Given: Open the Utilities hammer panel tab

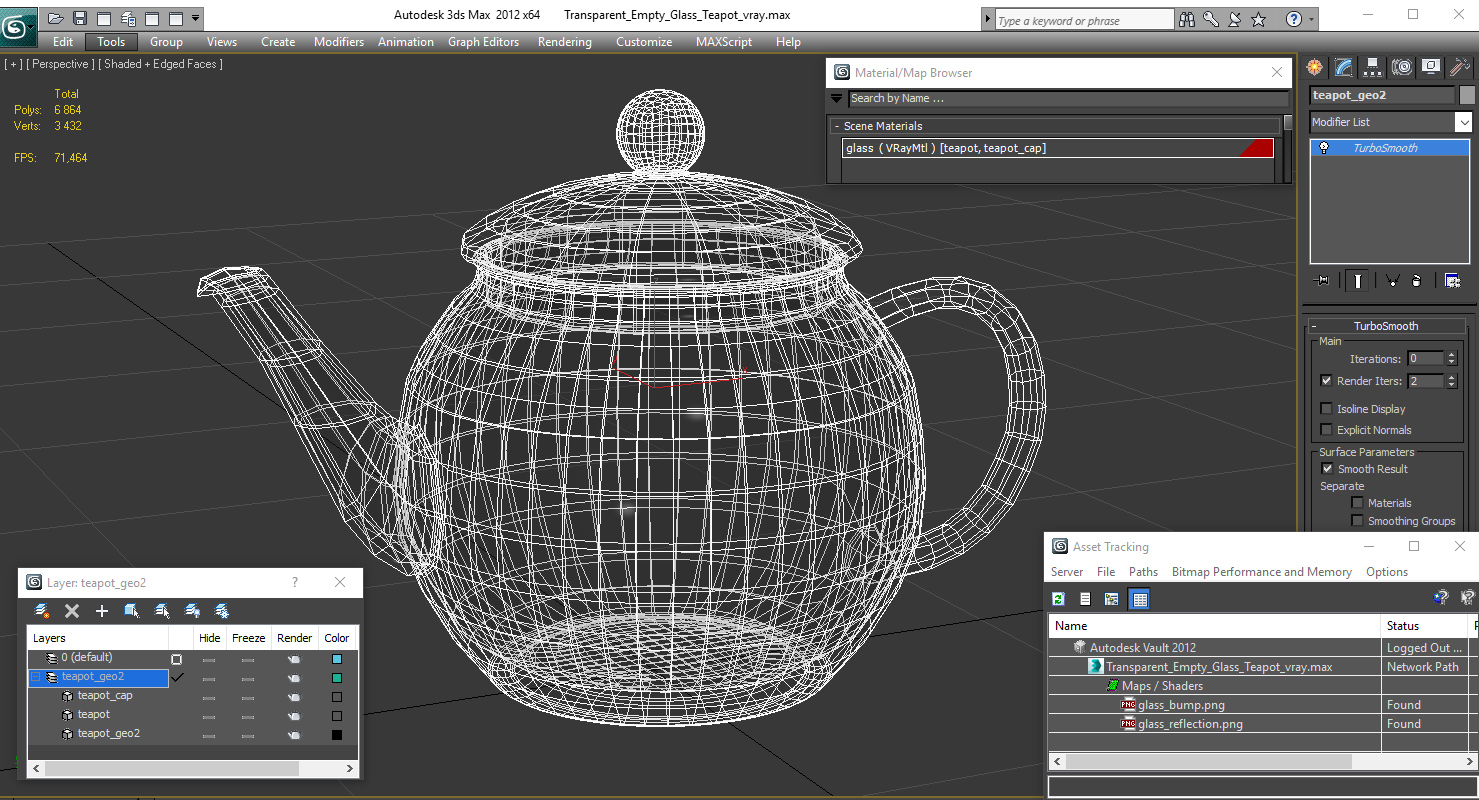Looking at the screenshot, I should 1460,67.
